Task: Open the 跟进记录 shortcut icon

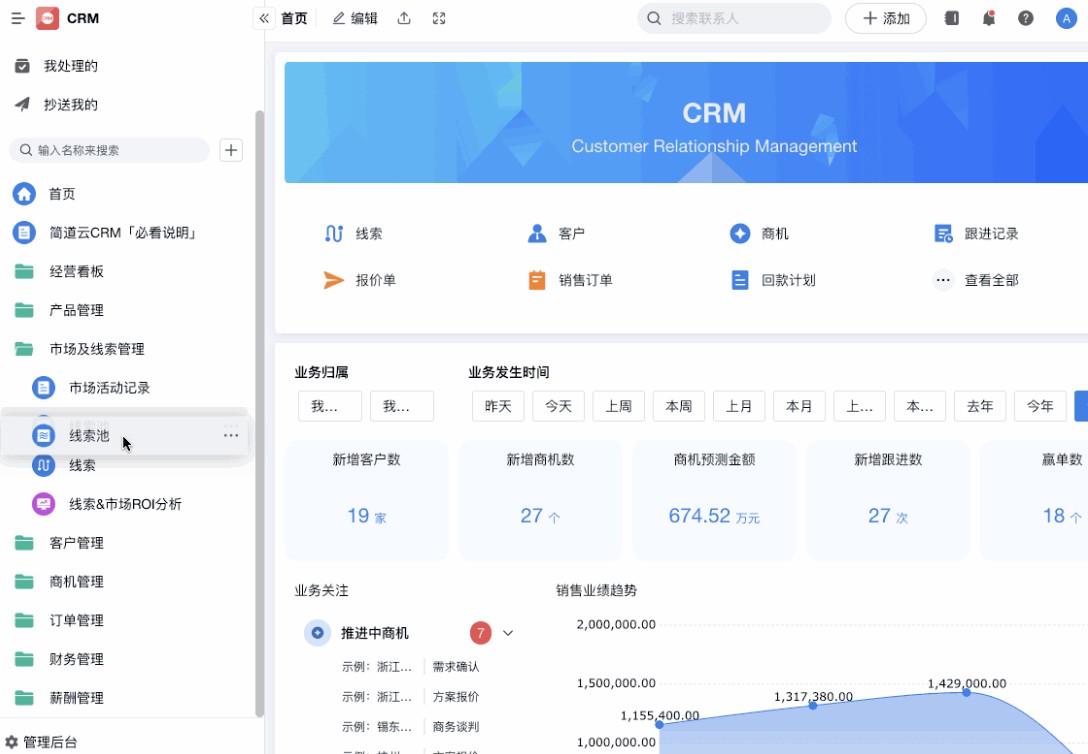Action: pos(943,234)
